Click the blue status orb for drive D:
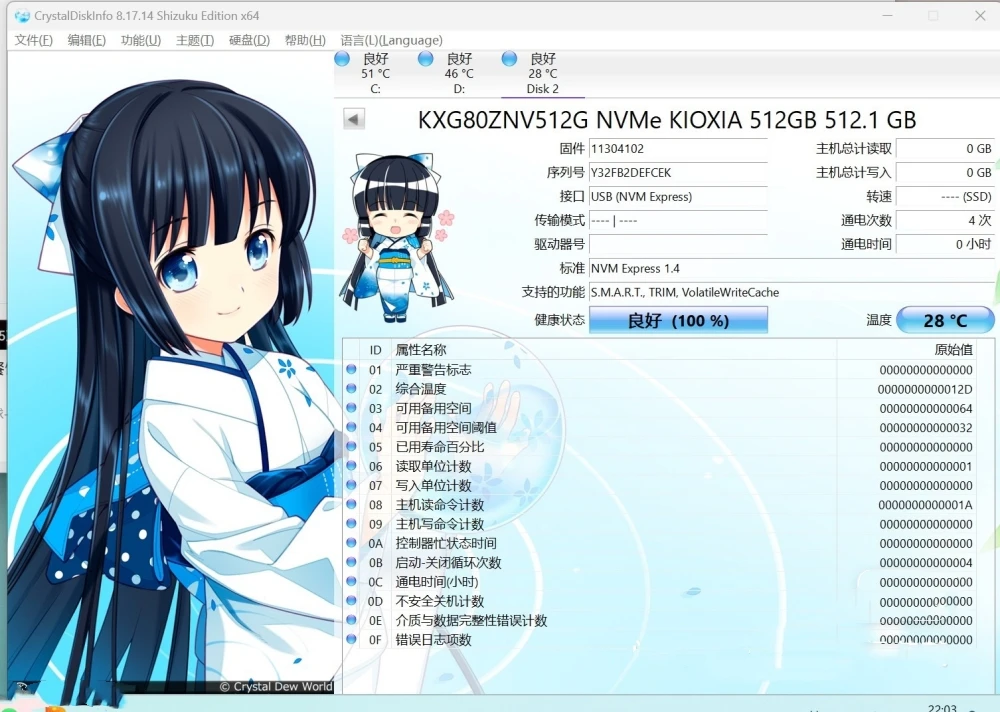The height and width of the screenshot is (712, 1000). (426, 59)
